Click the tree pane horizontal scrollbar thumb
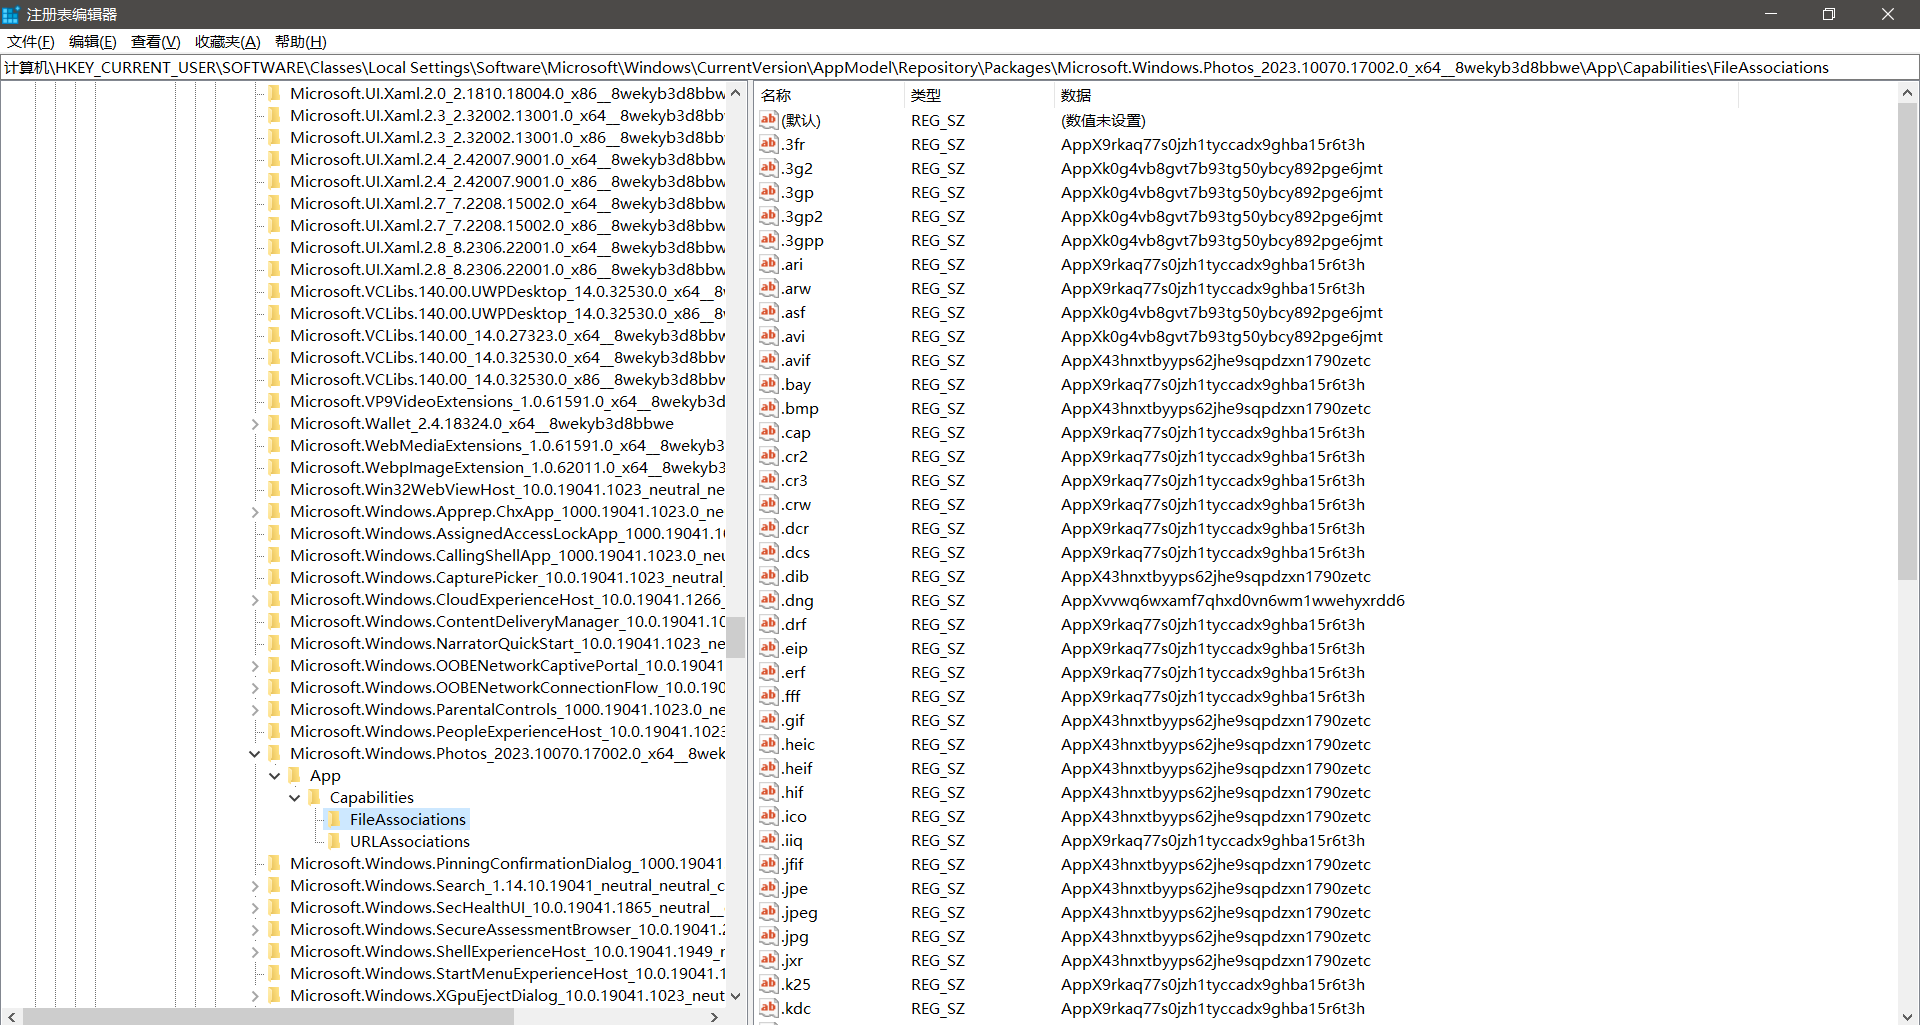Viewport: 1920px width, 1025px height. tap(268, 1017)
